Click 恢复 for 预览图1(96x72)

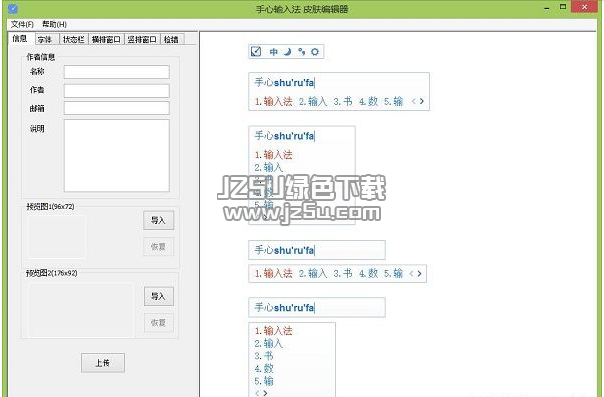pyautogui.click(x=158, y=246)
